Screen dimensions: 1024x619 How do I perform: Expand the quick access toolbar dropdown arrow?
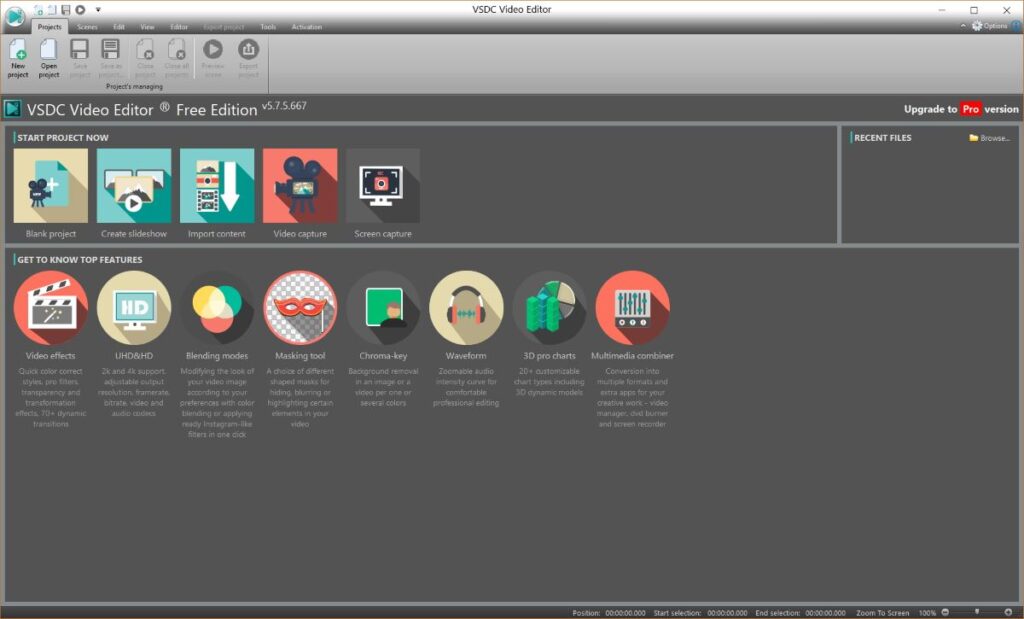point(98,10)
